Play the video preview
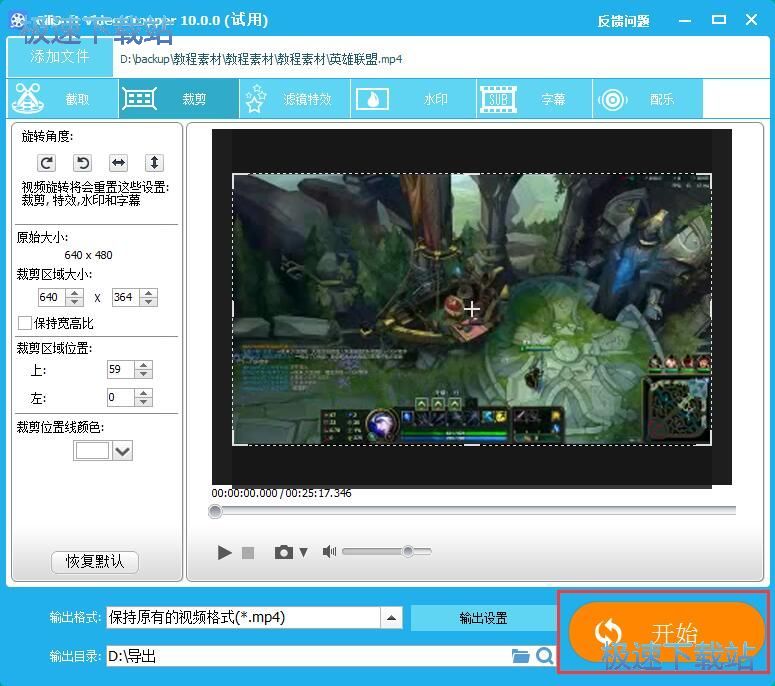 224,552
